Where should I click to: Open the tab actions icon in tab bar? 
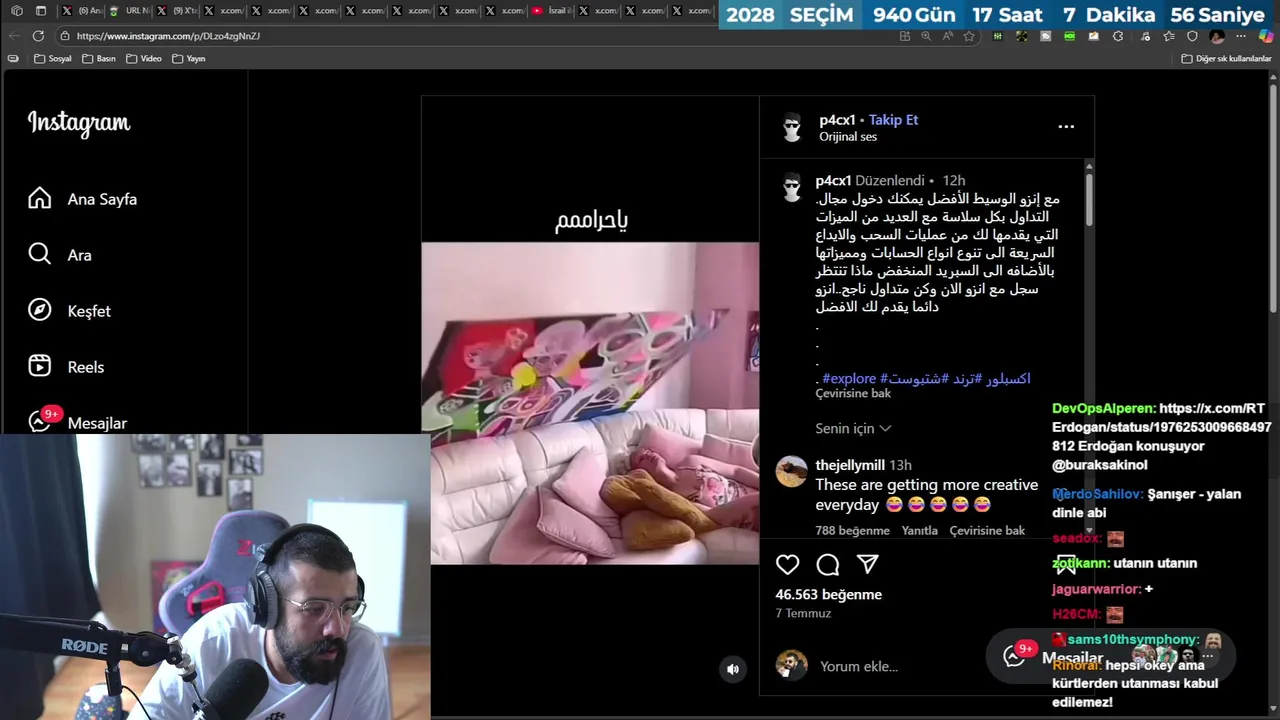coord(40,11)
